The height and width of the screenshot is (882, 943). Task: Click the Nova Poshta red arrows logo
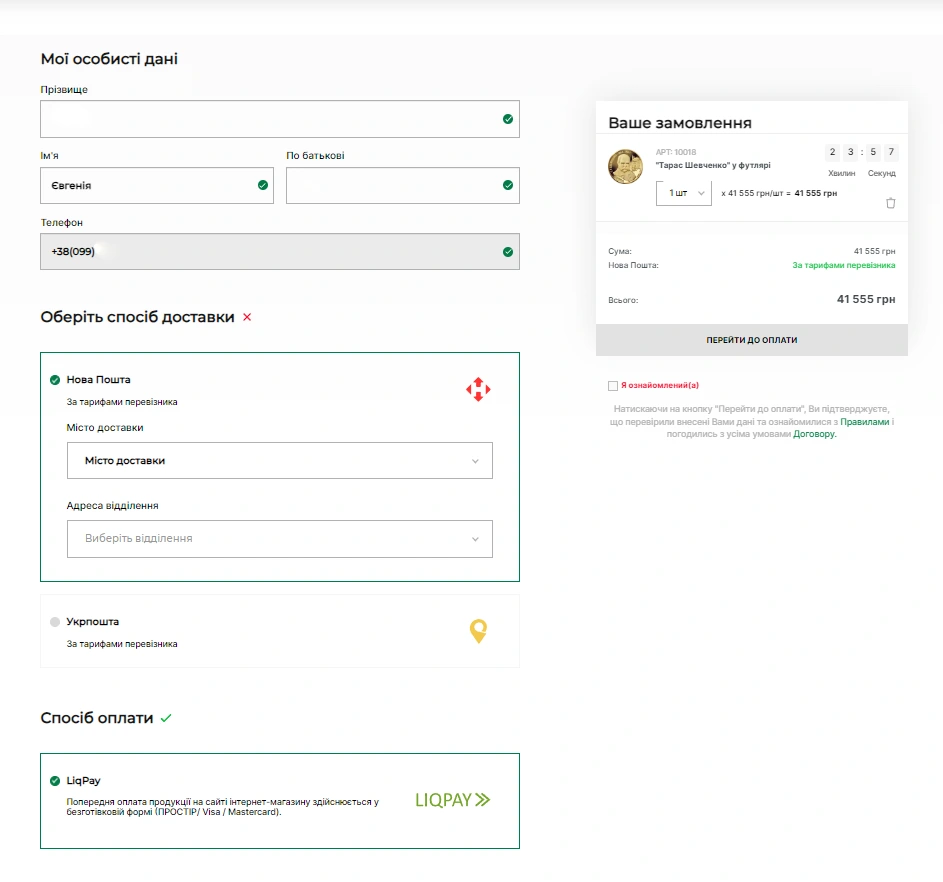pyautogui.click(x=478, y=390)
